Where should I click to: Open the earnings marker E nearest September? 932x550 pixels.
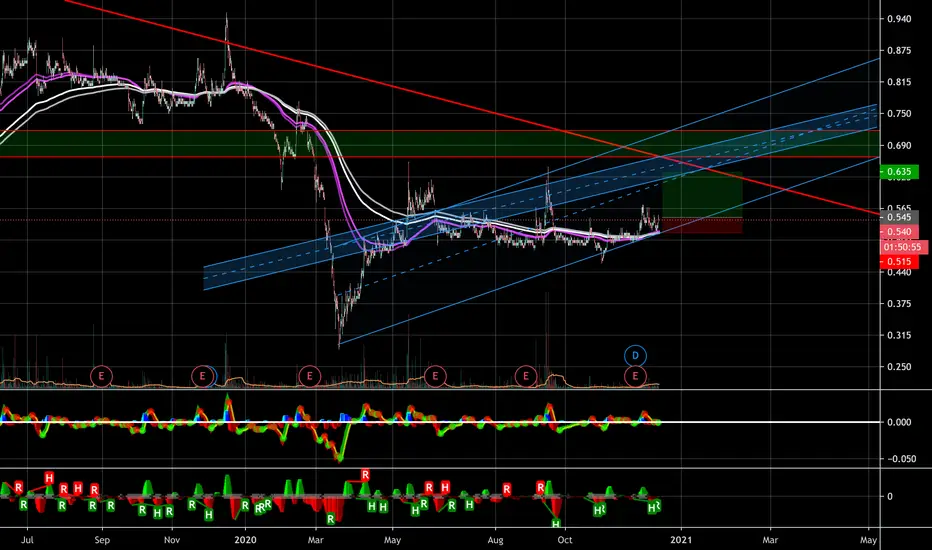click(x=101, y=376)
